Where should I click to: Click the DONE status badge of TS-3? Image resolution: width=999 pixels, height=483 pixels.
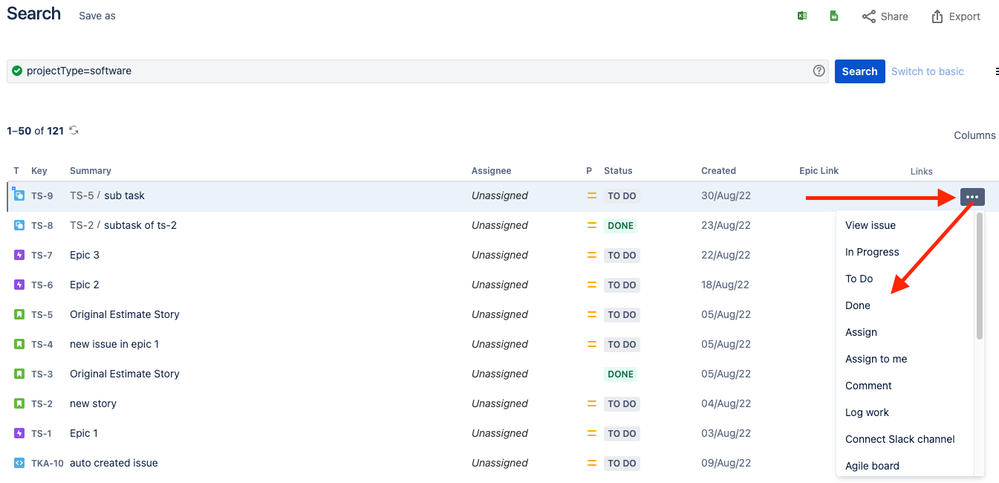tap(621, 374)
